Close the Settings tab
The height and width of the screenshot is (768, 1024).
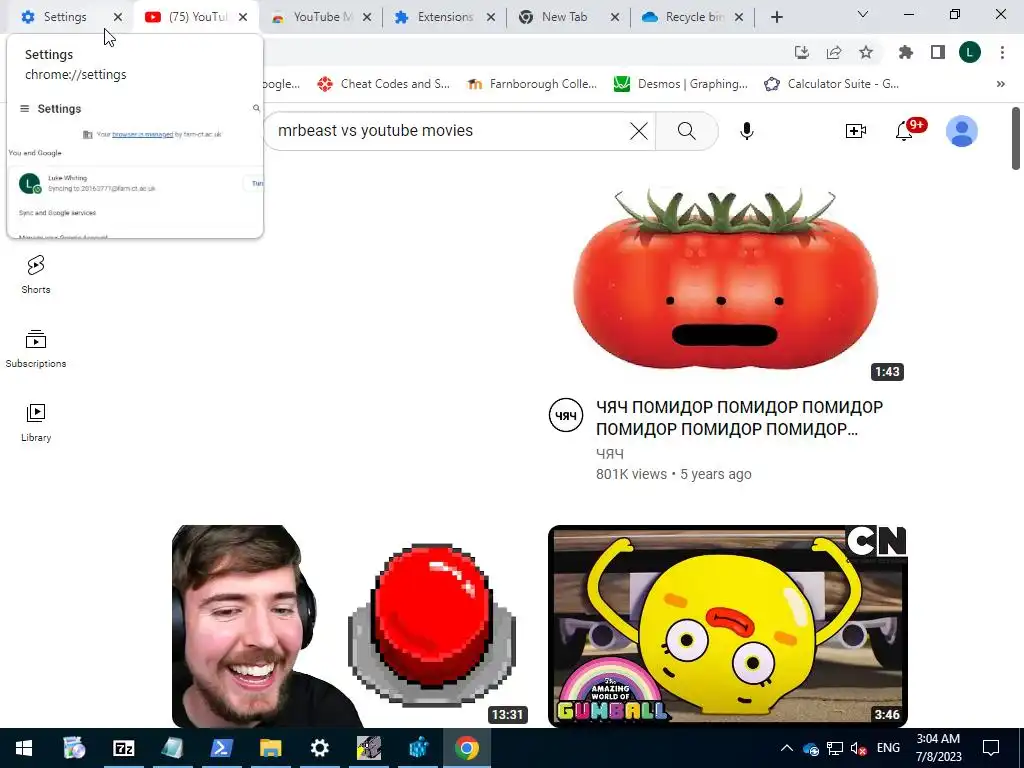pos(118,17)
